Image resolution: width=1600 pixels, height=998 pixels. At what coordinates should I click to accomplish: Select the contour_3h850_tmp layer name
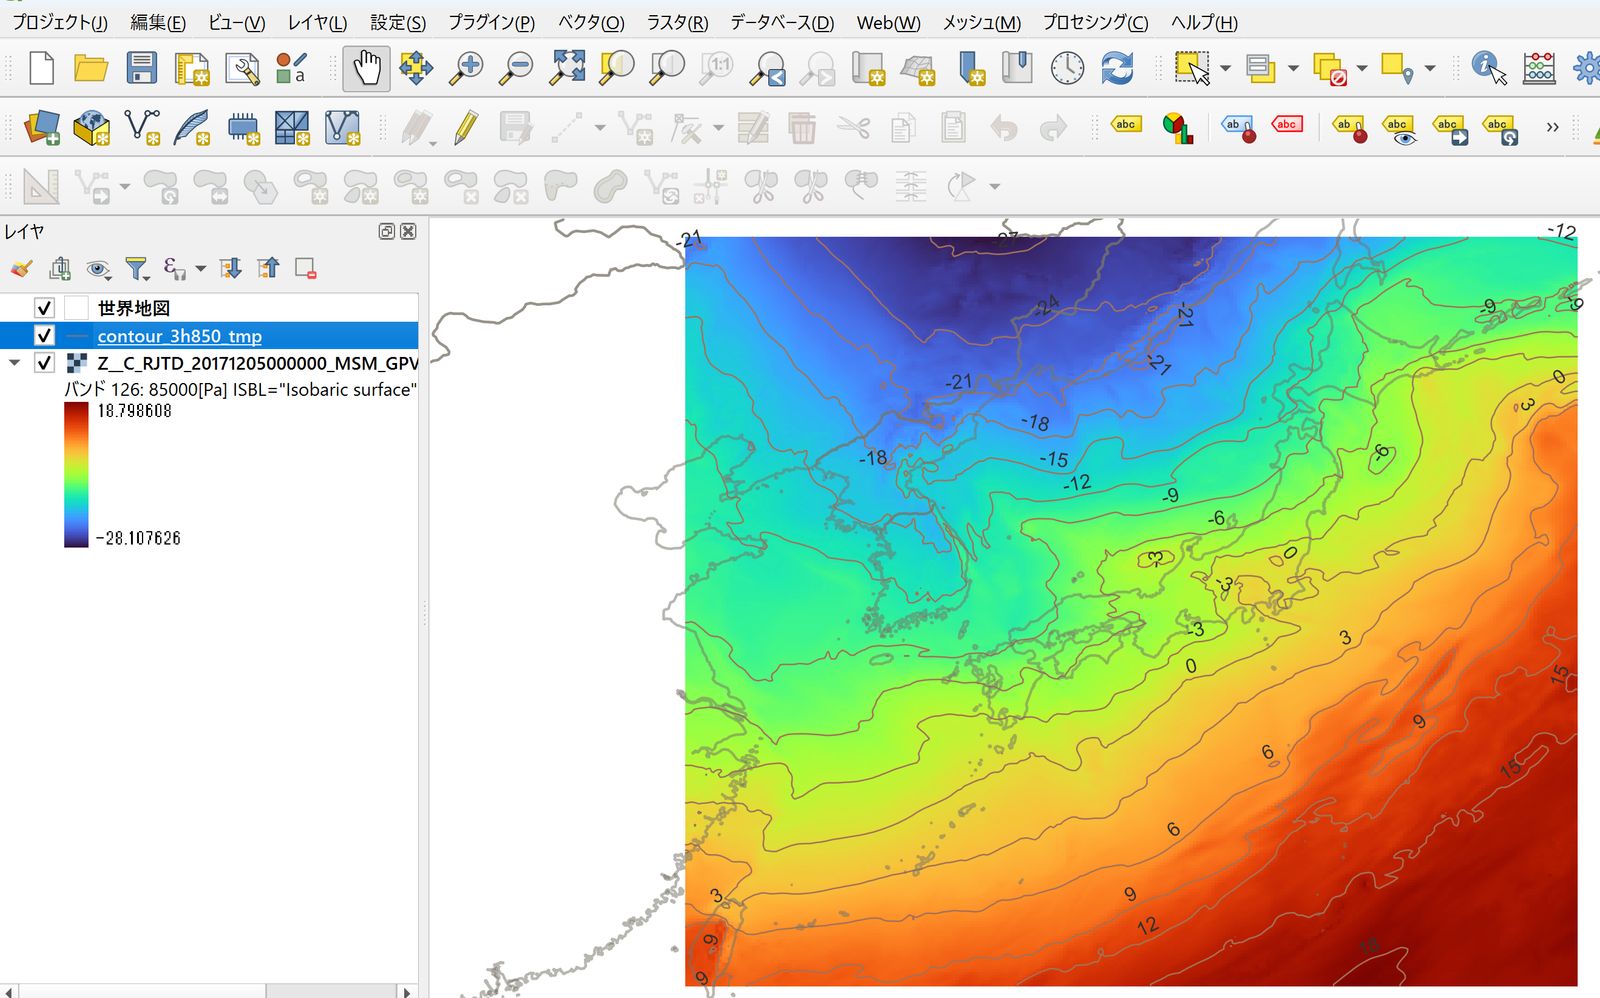pyautogui.click(x=180, y=336)
